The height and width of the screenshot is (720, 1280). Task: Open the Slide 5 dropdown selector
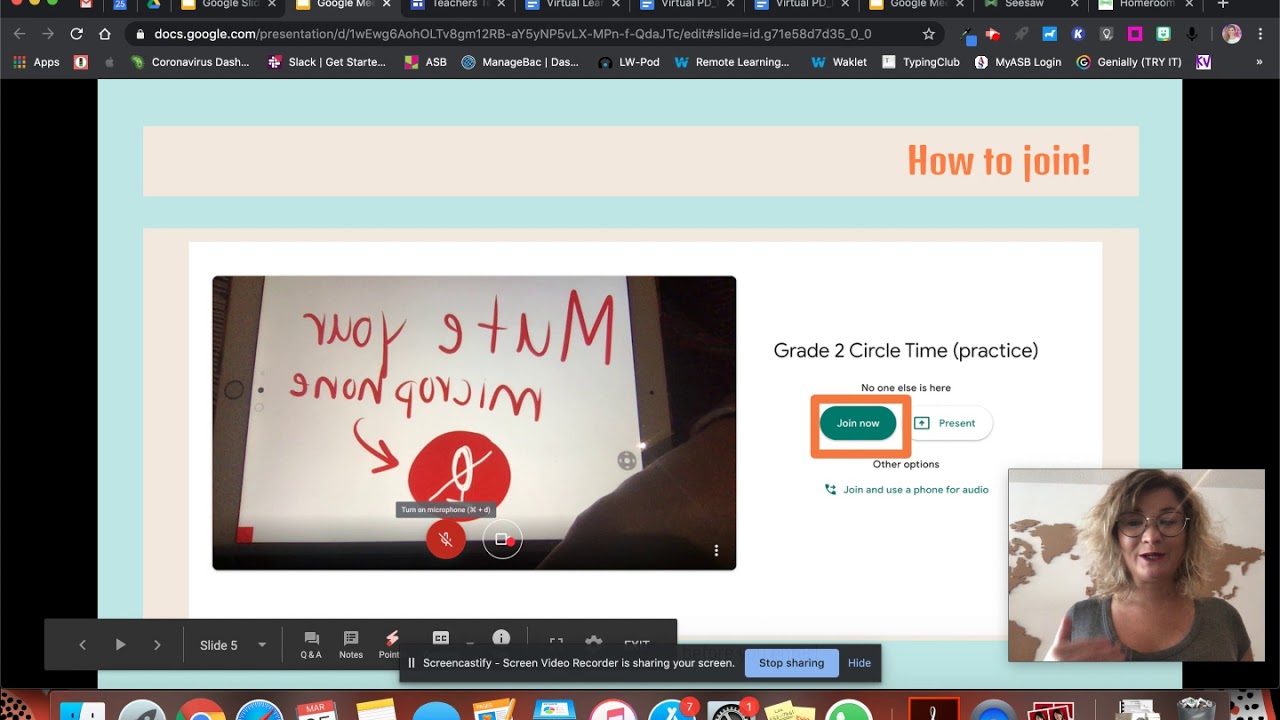(233, 645)
